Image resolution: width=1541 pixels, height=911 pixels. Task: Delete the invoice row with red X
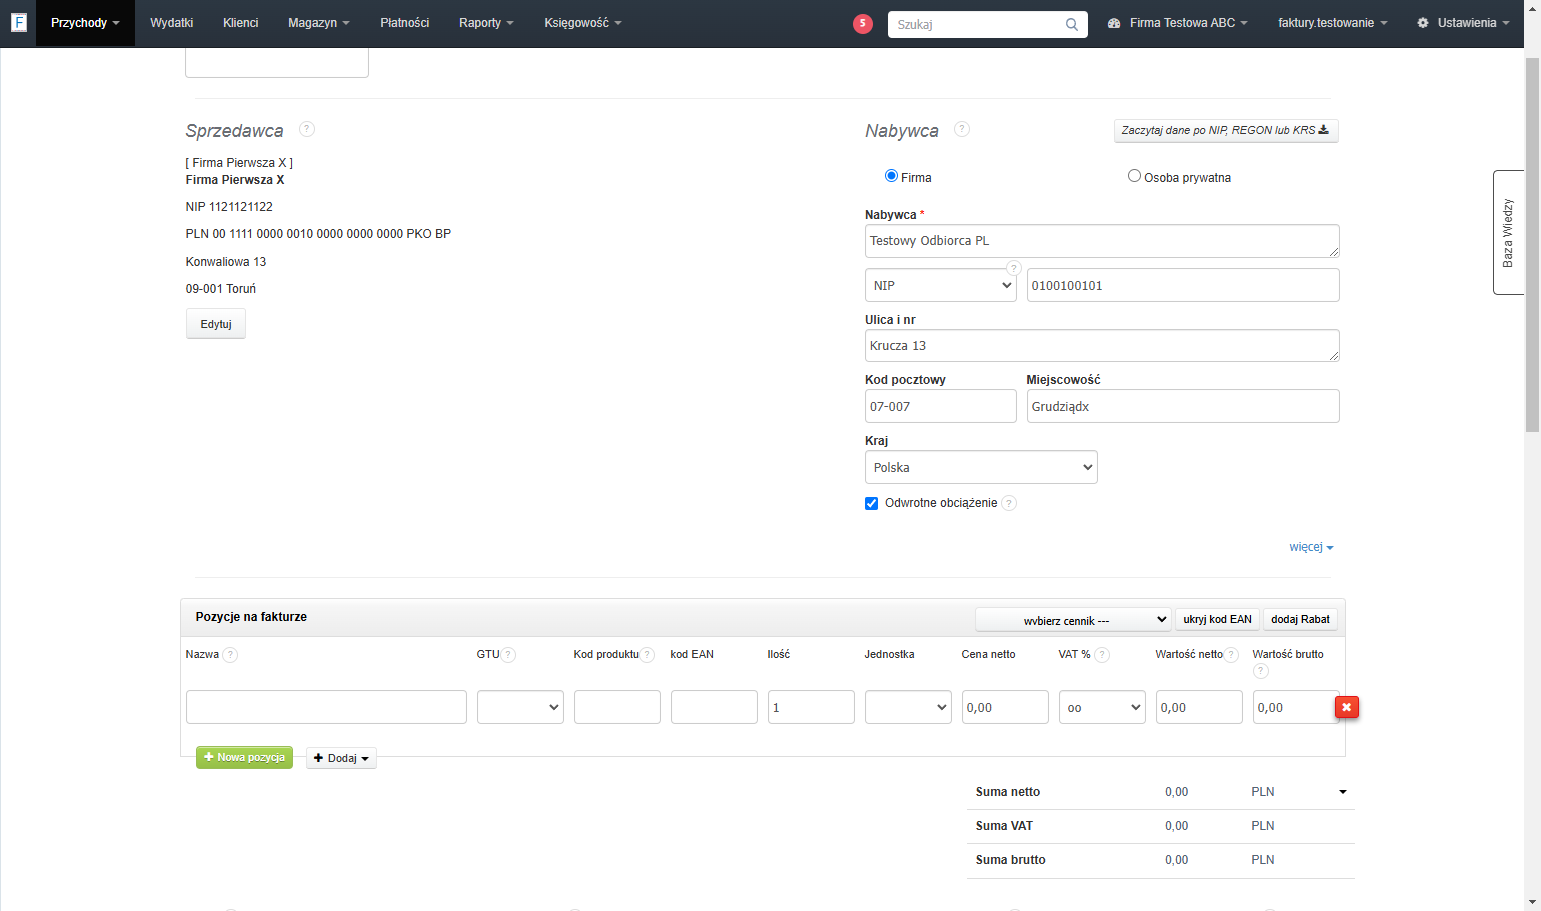pos(1347,707)
